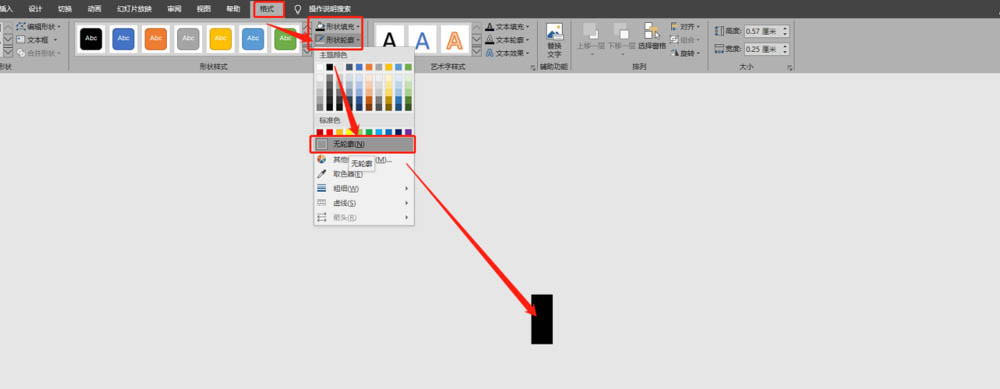This screenshot has width=1000, height=389.
Task: Apply the blue A WordArt style
Action: pos(422,40)
